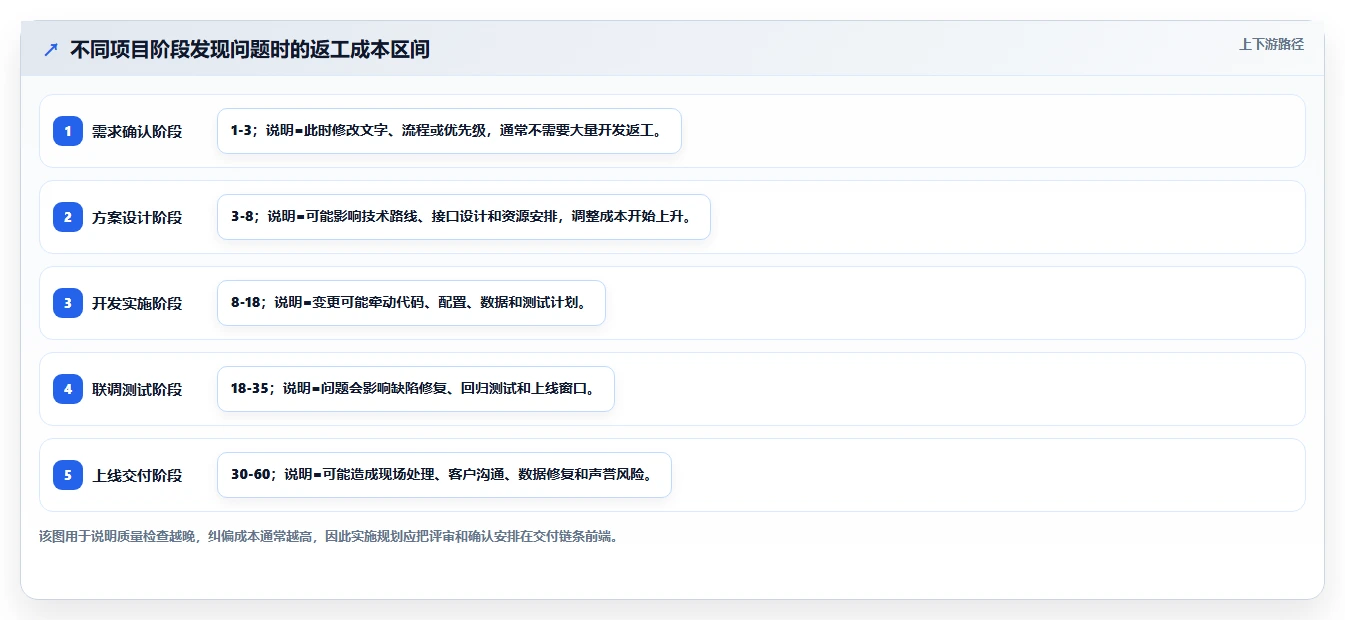Select the 方案设计阶段 label
The height and width of the screenshot is (620, 1345).
pyautogui.click(x=137, y=217)
